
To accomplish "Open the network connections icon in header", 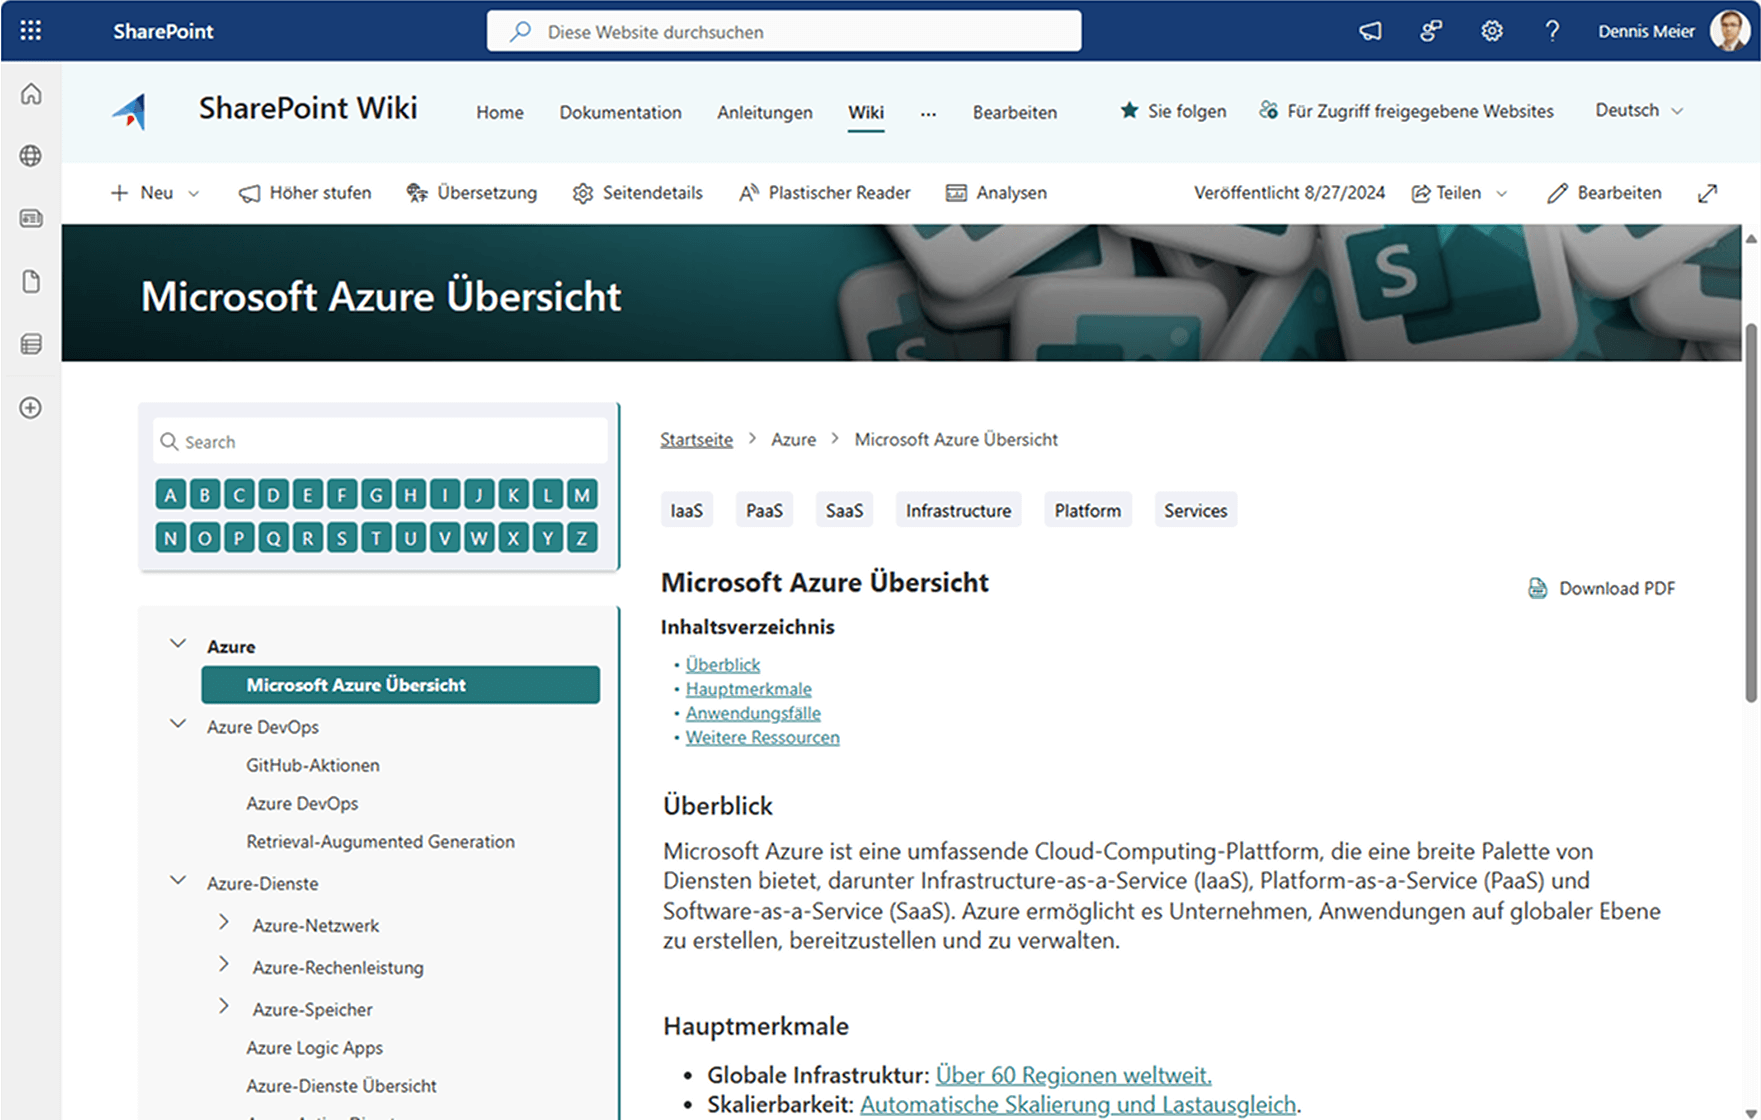I will click(x=1431, y=31).
